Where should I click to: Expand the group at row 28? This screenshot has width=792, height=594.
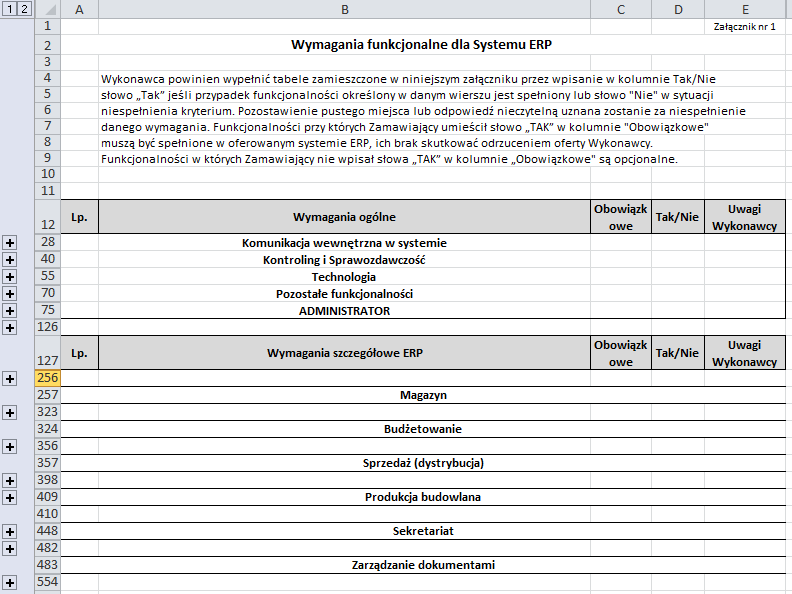pos(10,243)
